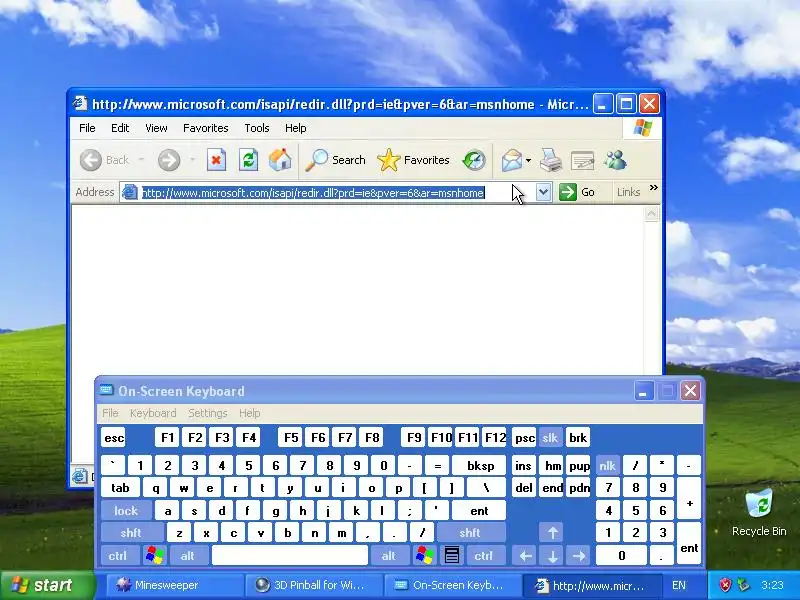Expand the Links bar chevron

click(x=654, y=188)
